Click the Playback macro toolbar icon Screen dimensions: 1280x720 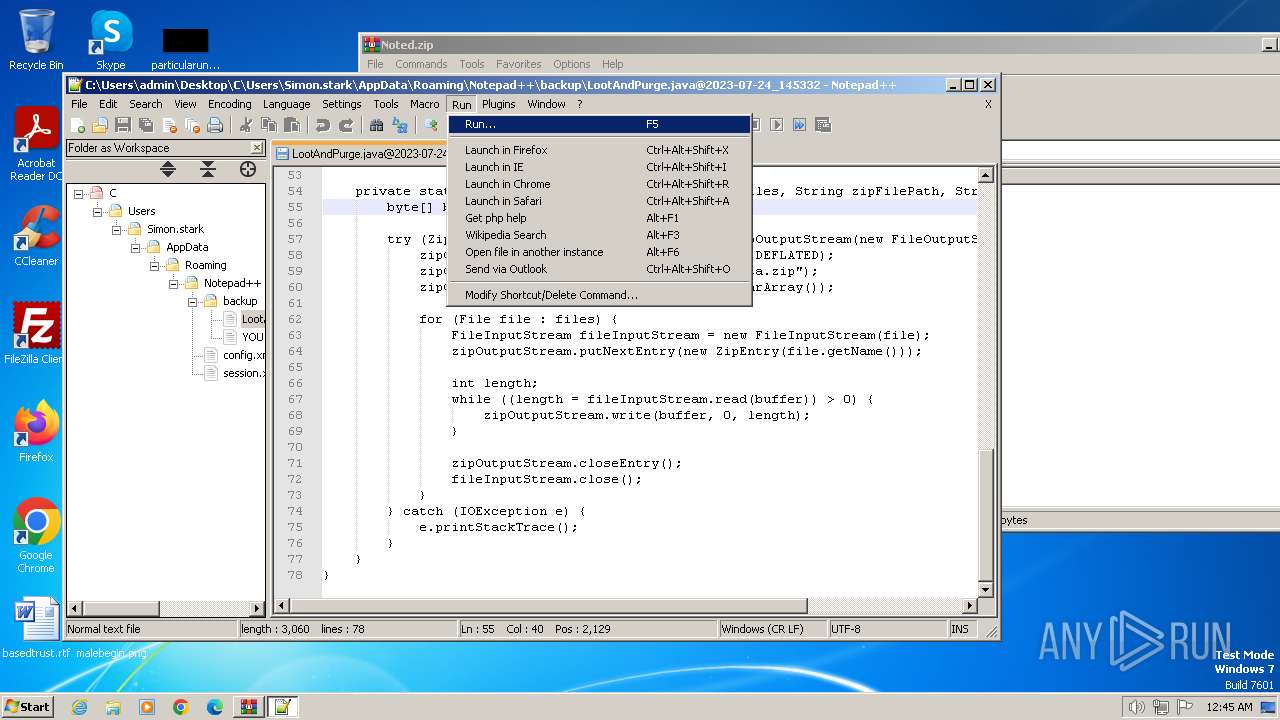pyautogui.click(x=777, y=125)
